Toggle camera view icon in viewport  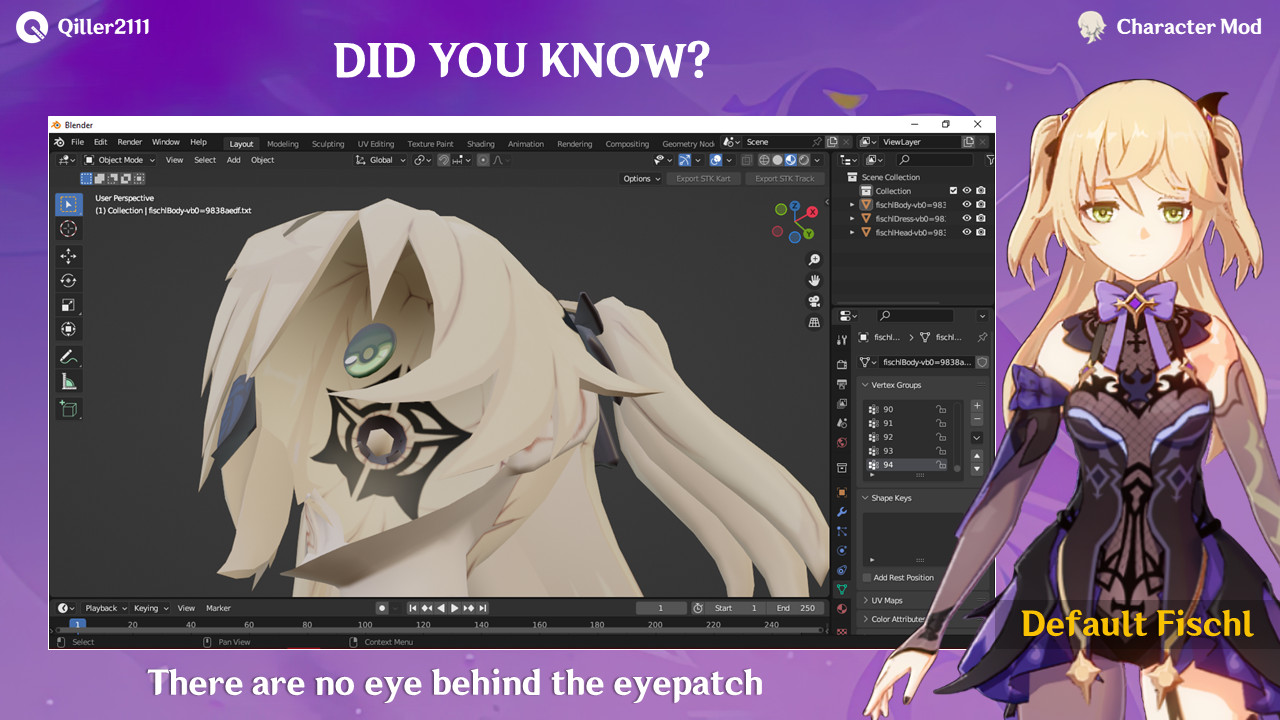[x=814, y=301]
